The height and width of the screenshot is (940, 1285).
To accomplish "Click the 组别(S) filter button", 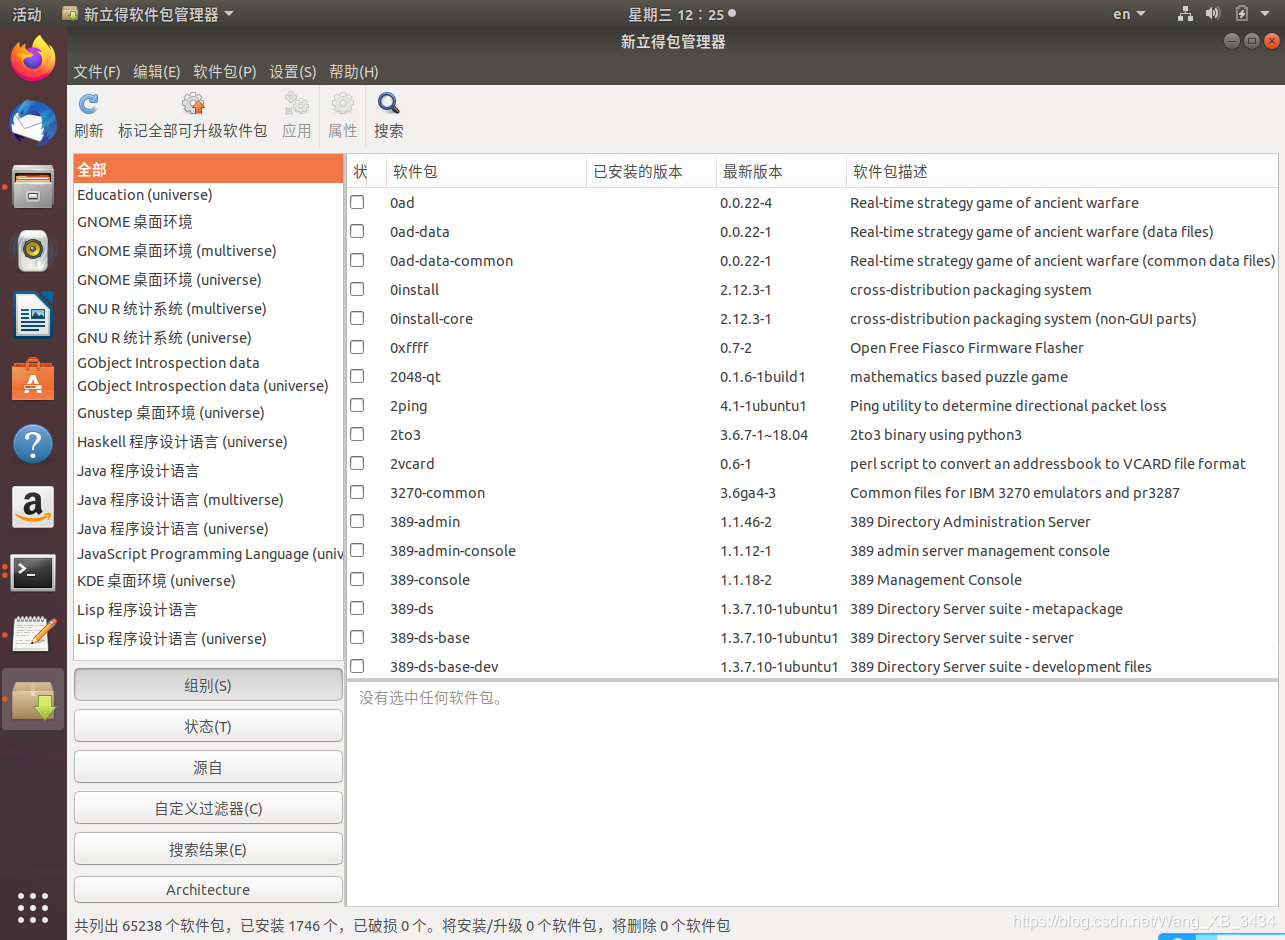I will [x=207, y=684].
